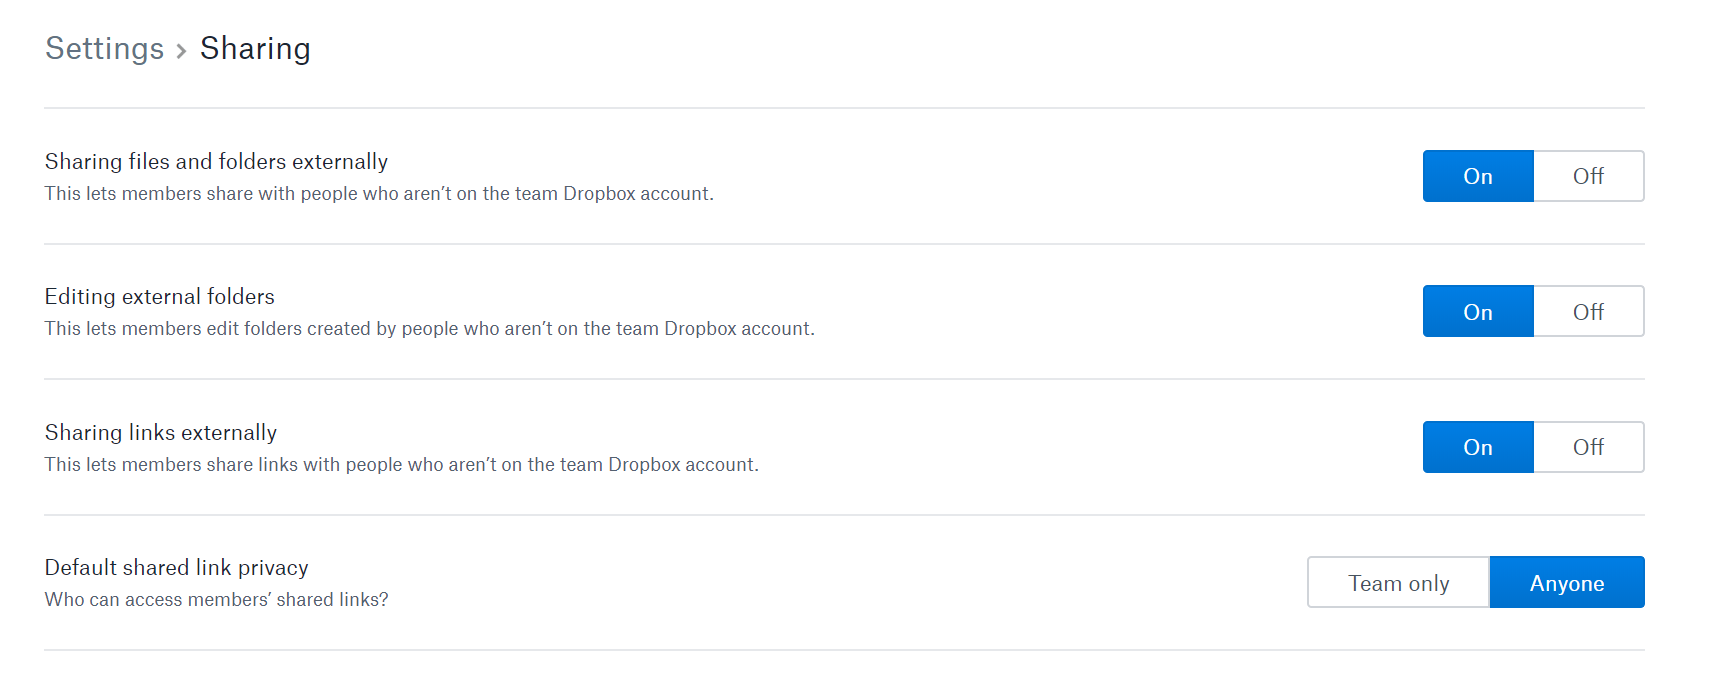Screen dimensions: 1719x697
Task: Enable editing of external folders with On
Action: 1478,311
